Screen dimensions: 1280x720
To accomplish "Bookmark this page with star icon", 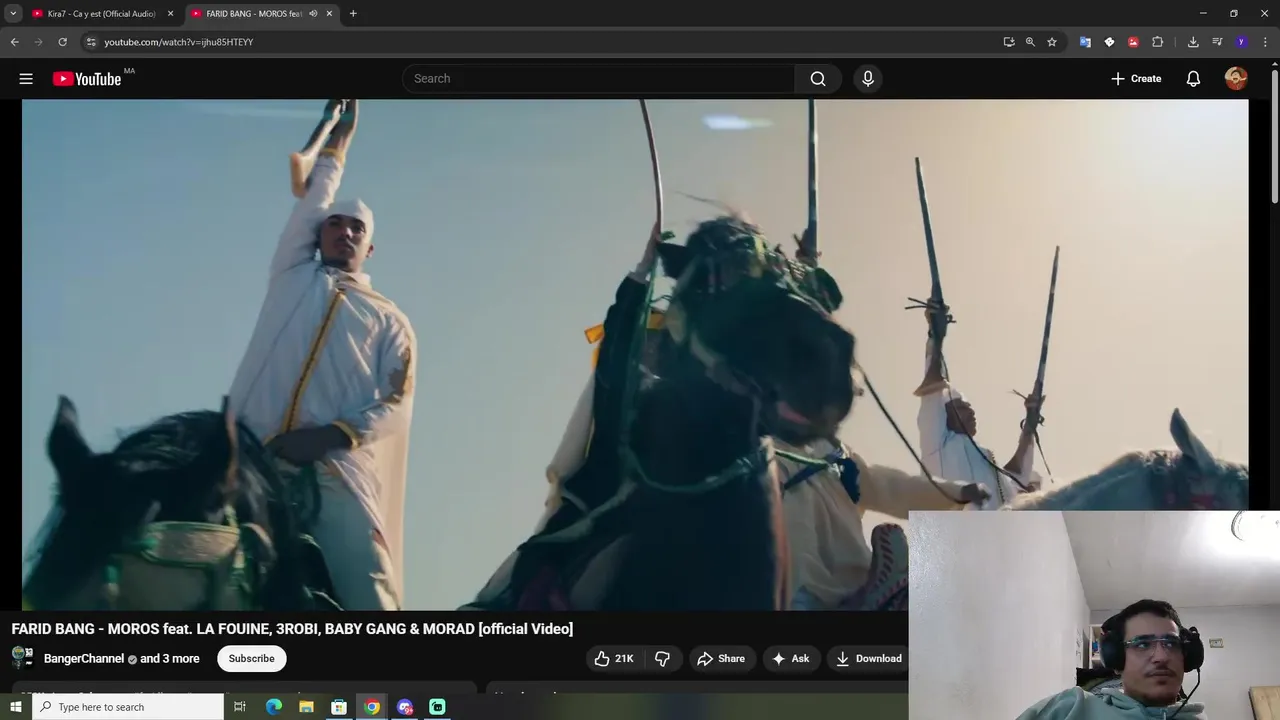I will point(1052,42).
